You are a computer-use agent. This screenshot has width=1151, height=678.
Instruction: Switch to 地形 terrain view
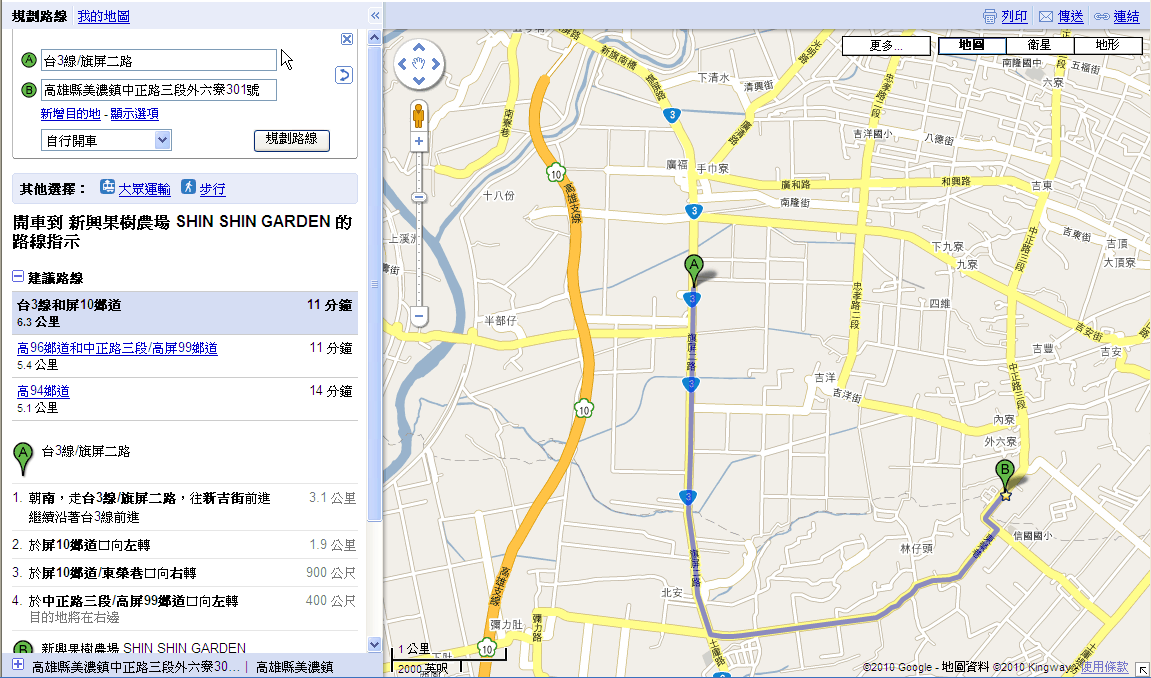1107,45
